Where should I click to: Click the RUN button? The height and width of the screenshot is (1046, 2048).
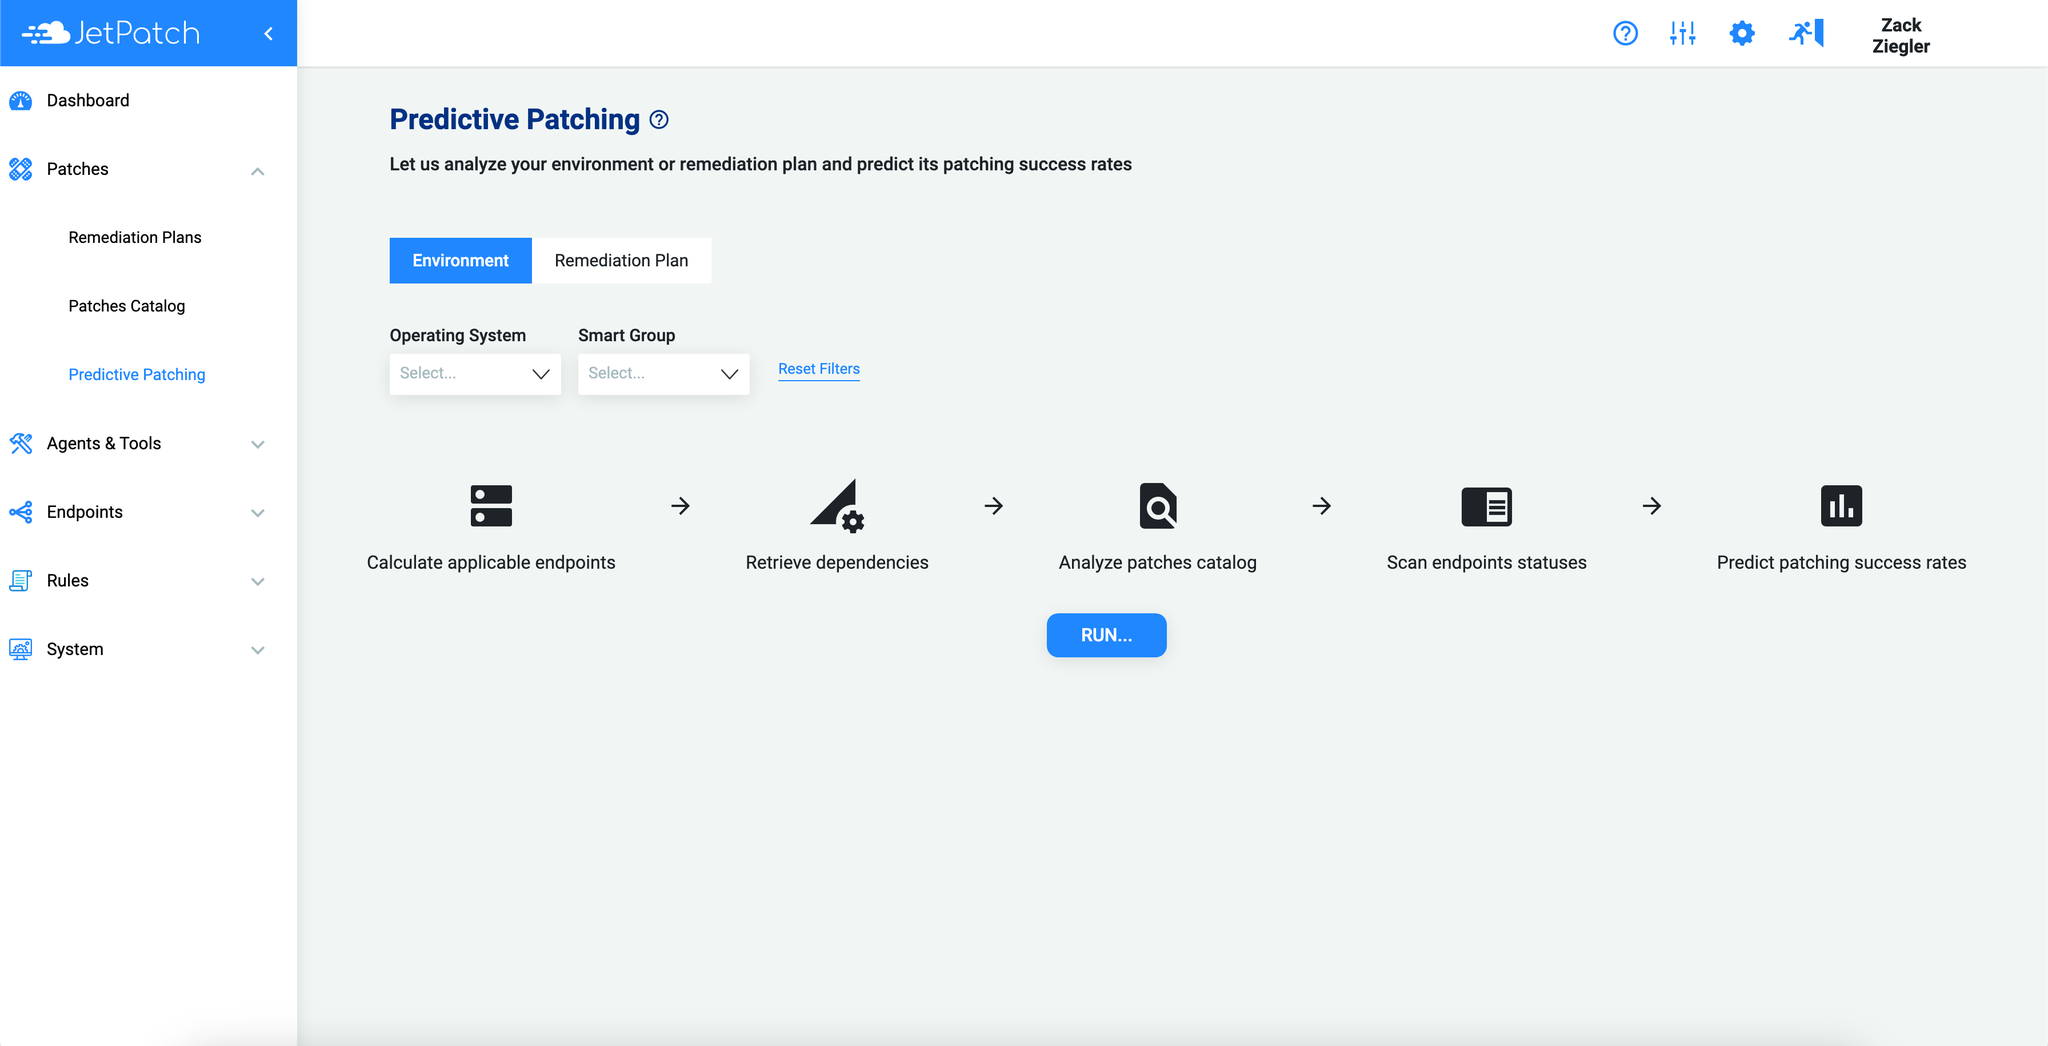tap(1105, 635)
